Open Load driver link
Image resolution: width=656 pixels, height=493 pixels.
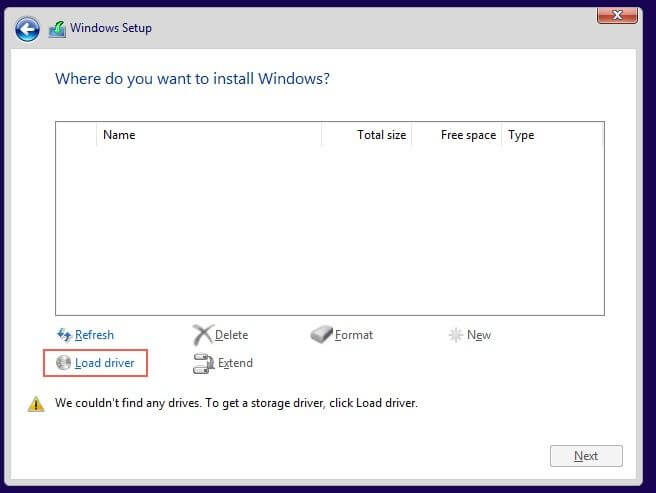tap(104, 363)
